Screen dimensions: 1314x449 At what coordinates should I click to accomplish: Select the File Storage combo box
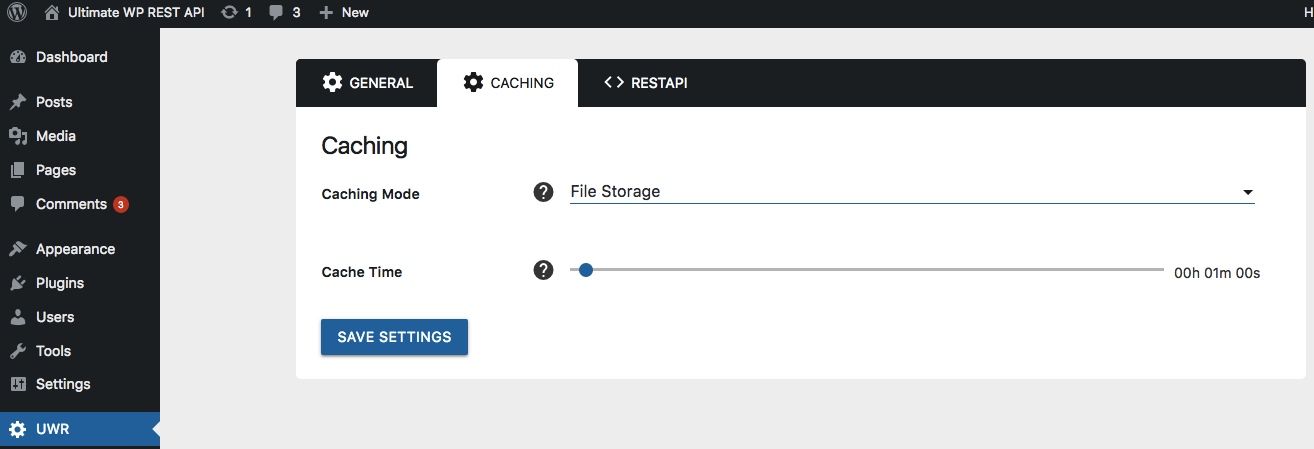pos(912,192)
